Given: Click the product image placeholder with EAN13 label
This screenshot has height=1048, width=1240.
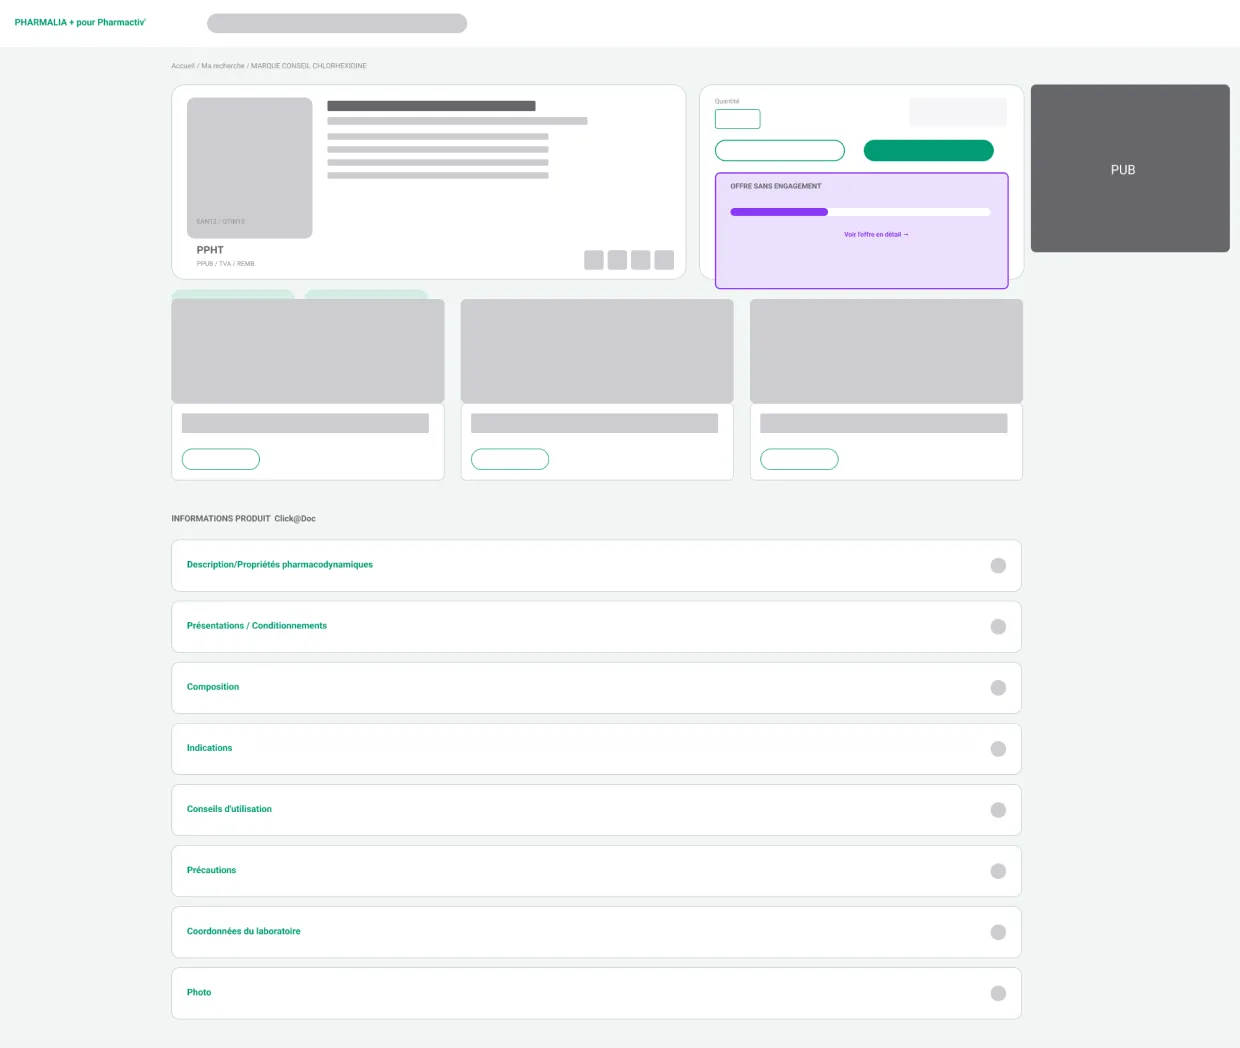Looking at the screenshot, I should (x=250, y=168).
